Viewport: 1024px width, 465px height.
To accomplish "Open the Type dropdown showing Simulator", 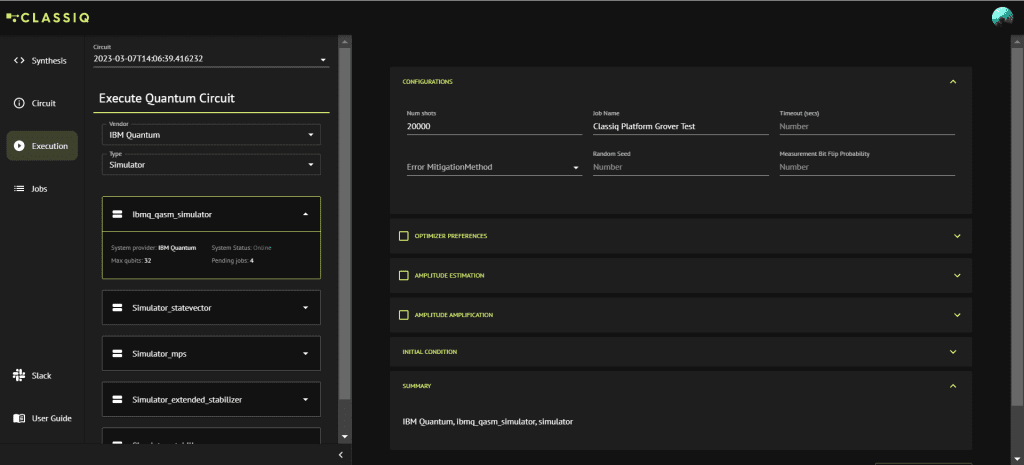I will (212, 164).
